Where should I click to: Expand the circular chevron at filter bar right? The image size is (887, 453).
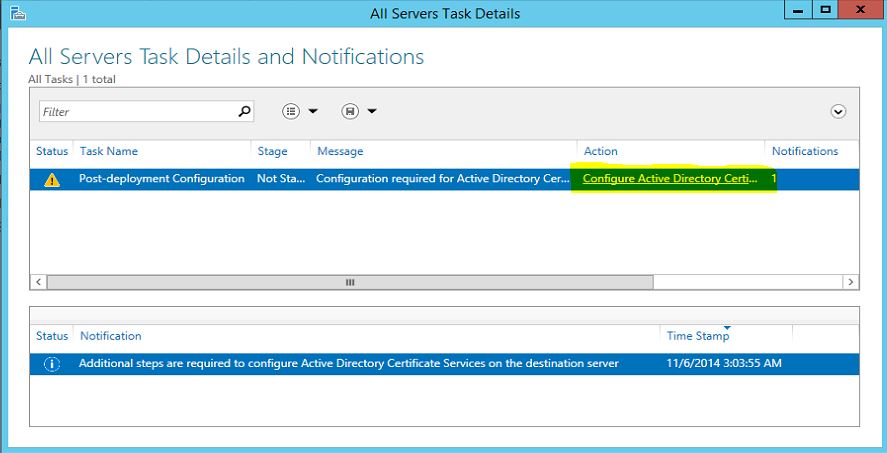point(838,111)
